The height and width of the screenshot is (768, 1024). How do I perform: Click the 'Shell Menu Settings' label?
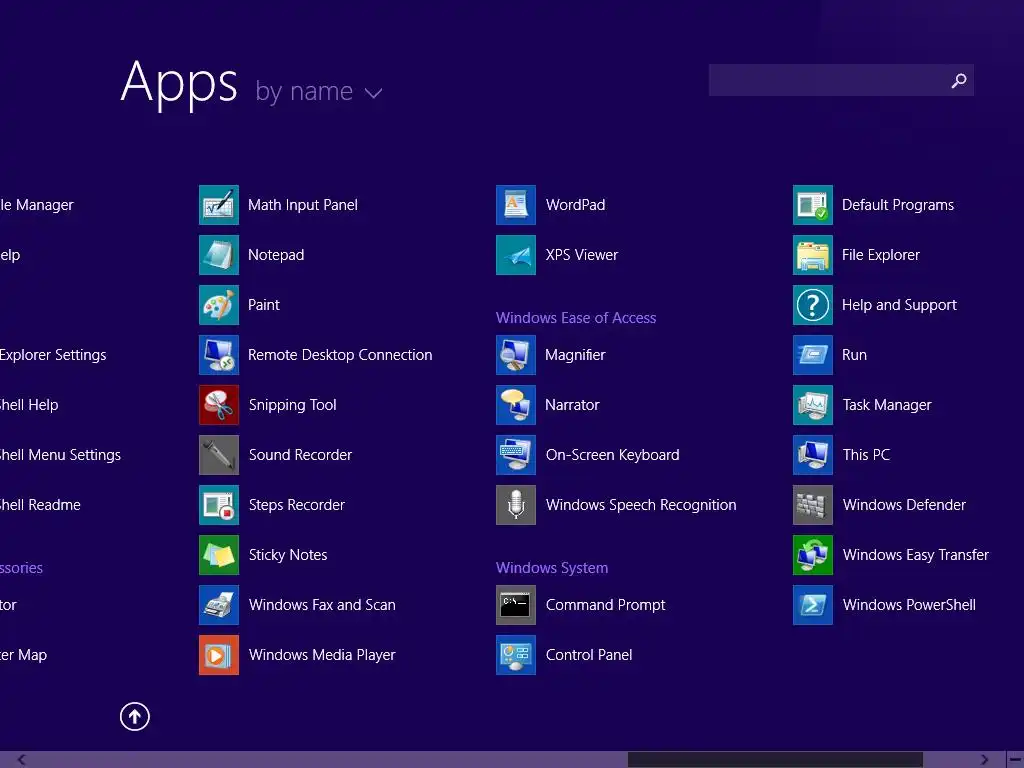tap(60, 455)
